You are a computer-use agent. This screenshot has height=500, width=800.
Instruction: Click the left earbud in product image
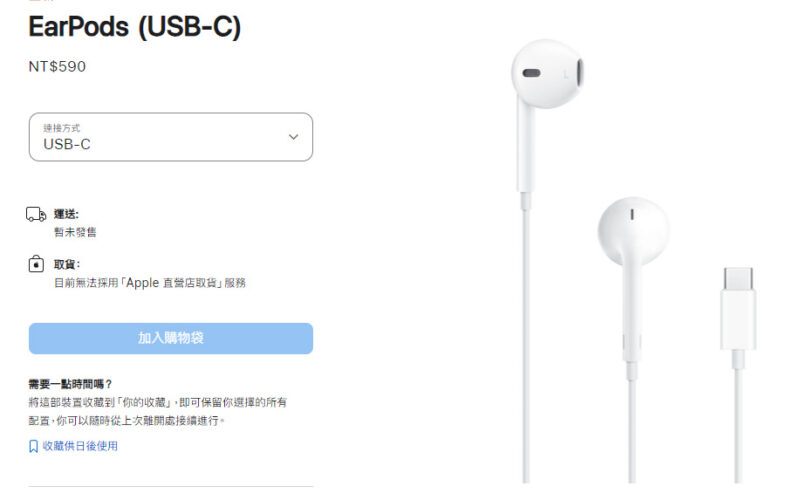pos(547,74)
